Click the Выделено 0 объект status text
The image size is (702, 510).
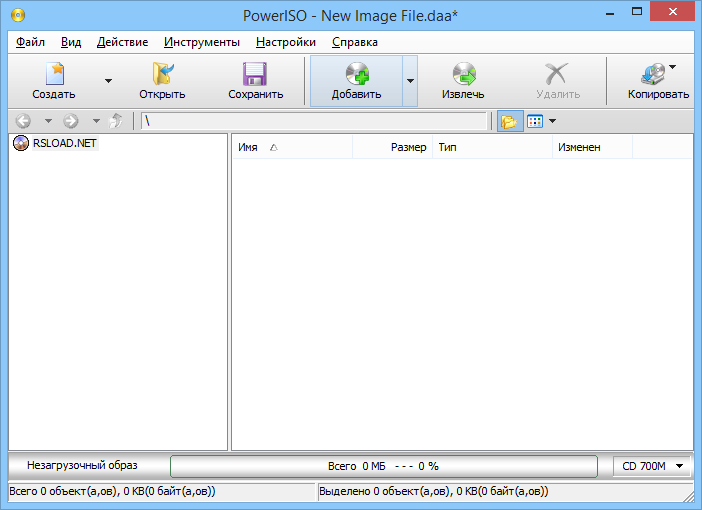433,491
